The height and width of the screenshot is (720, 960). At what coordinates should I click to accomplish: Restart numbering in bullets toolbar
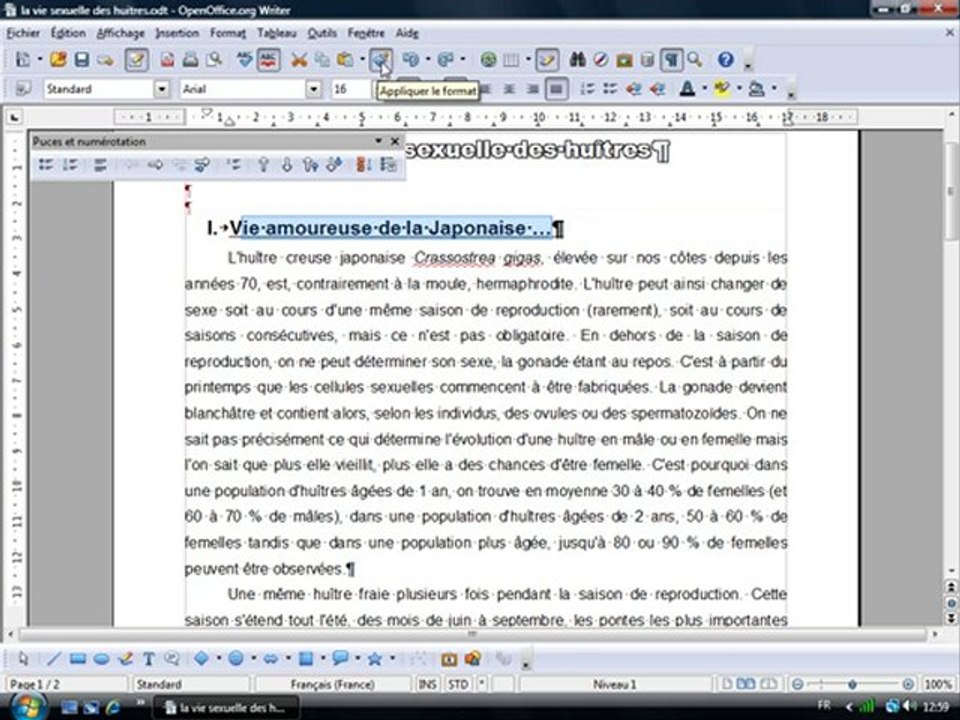tap(364, 164)
